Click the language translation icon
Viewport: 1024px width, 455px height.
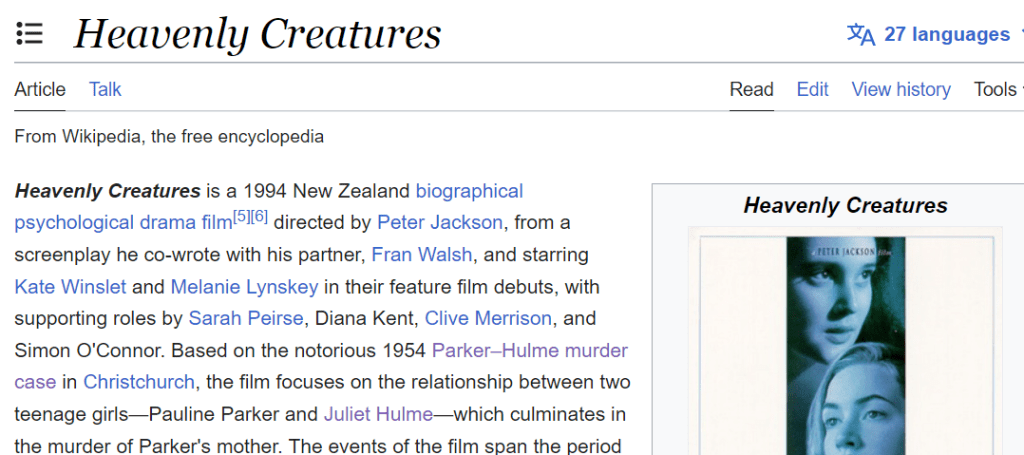861,35
